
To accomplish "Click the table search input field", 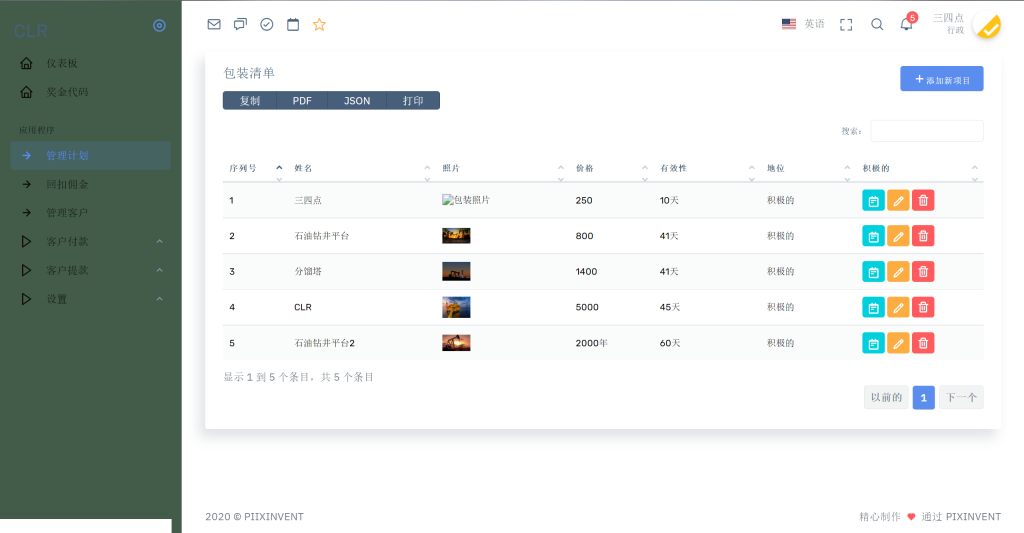I will [926, 131].
